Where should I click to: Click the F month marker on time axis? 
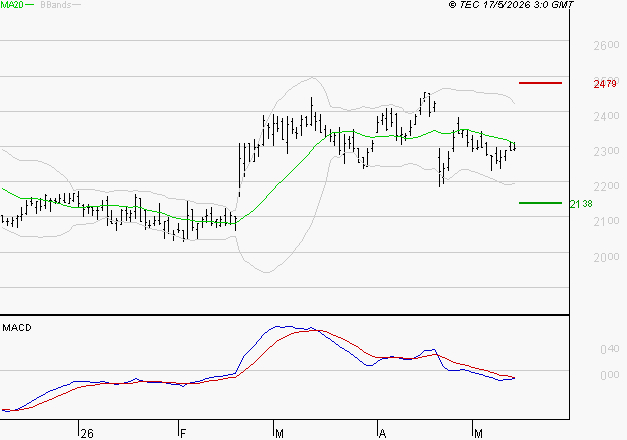coord(183,434)
